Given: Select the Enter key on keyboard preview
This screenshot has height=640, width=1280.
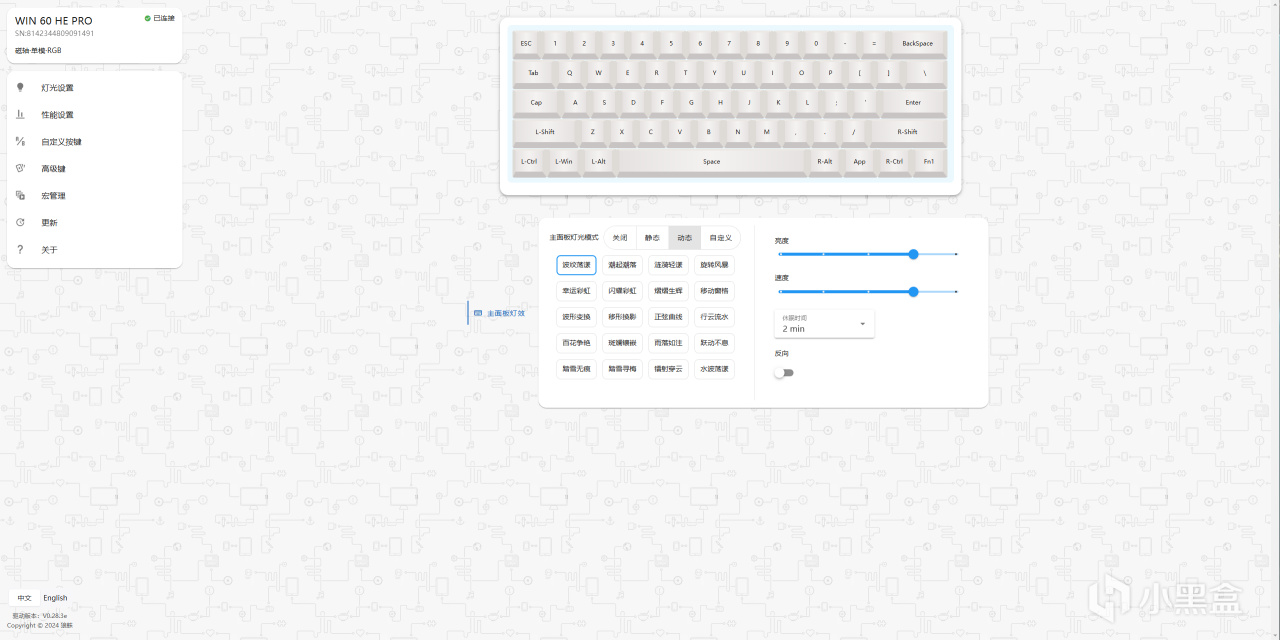Looking at the screenshot, I should [x=913, y=102].
